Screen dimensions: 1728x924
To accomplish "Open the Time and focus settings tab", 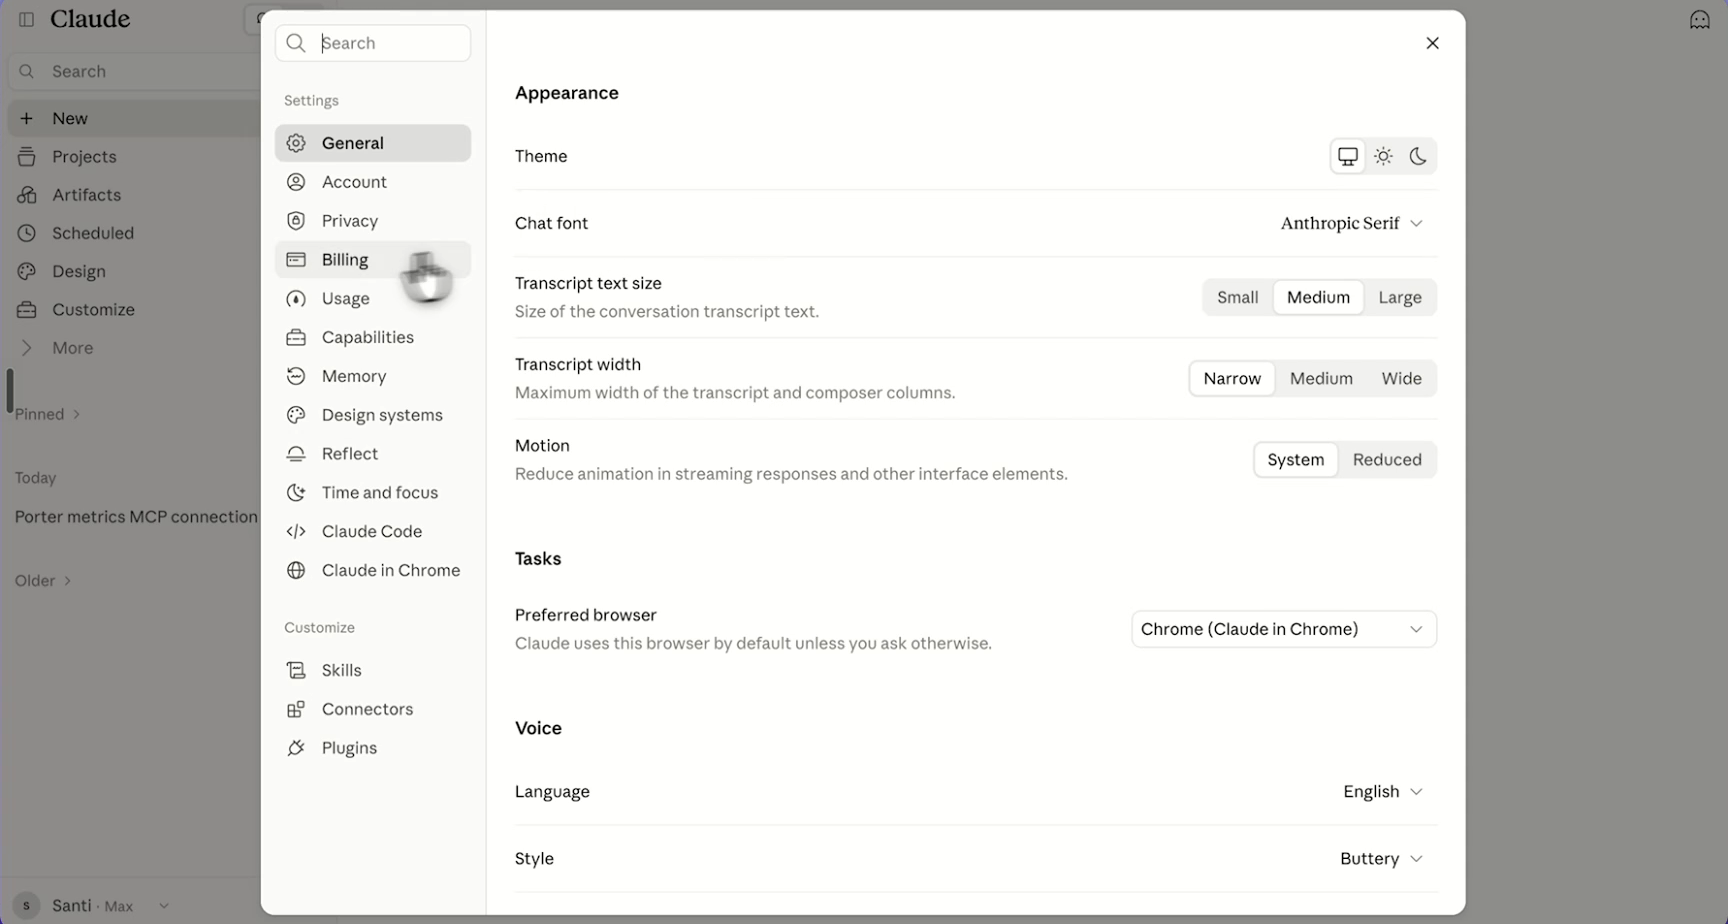I will tap(373, 492).
